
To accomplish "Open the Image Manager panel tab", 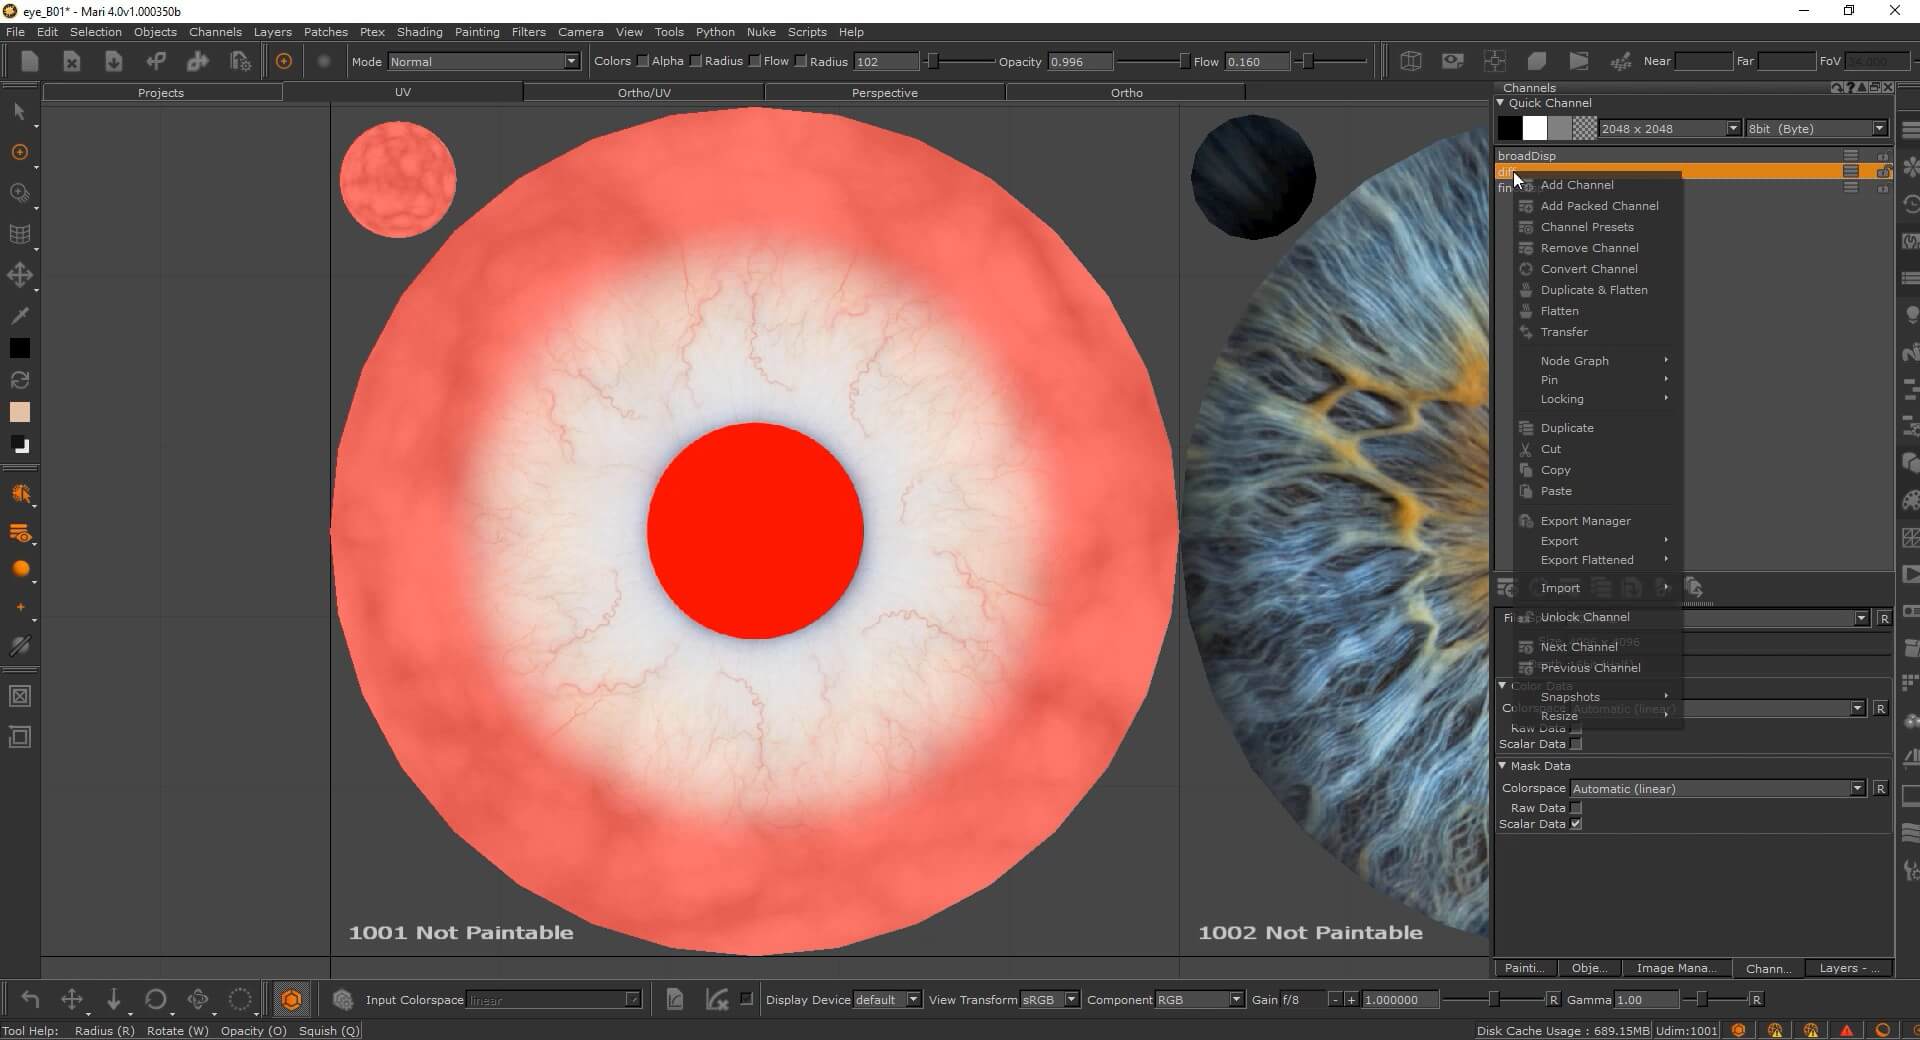I will (x=1677, y=968).
